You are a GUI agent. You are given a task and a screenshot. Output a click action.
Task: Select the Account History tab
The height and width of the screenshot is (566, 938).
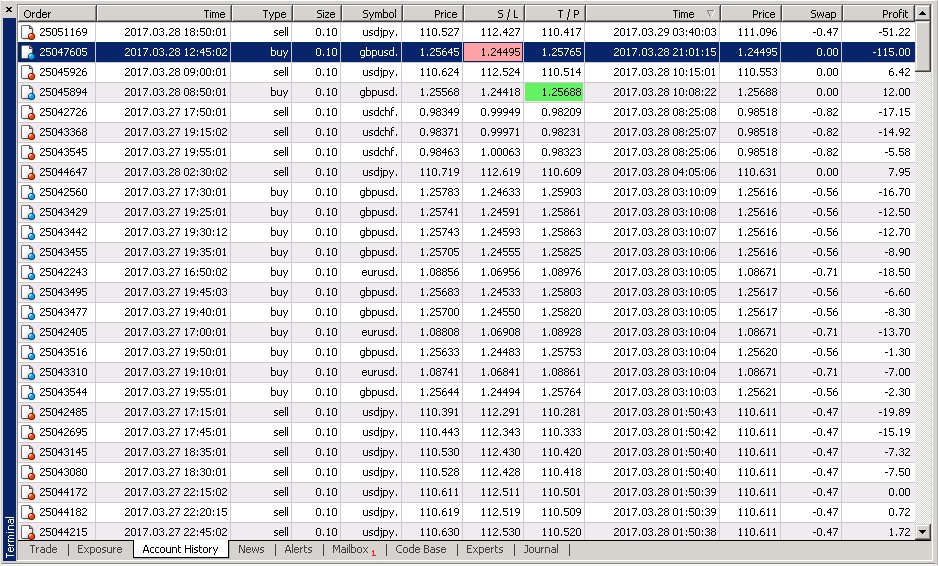coord(180,549)
